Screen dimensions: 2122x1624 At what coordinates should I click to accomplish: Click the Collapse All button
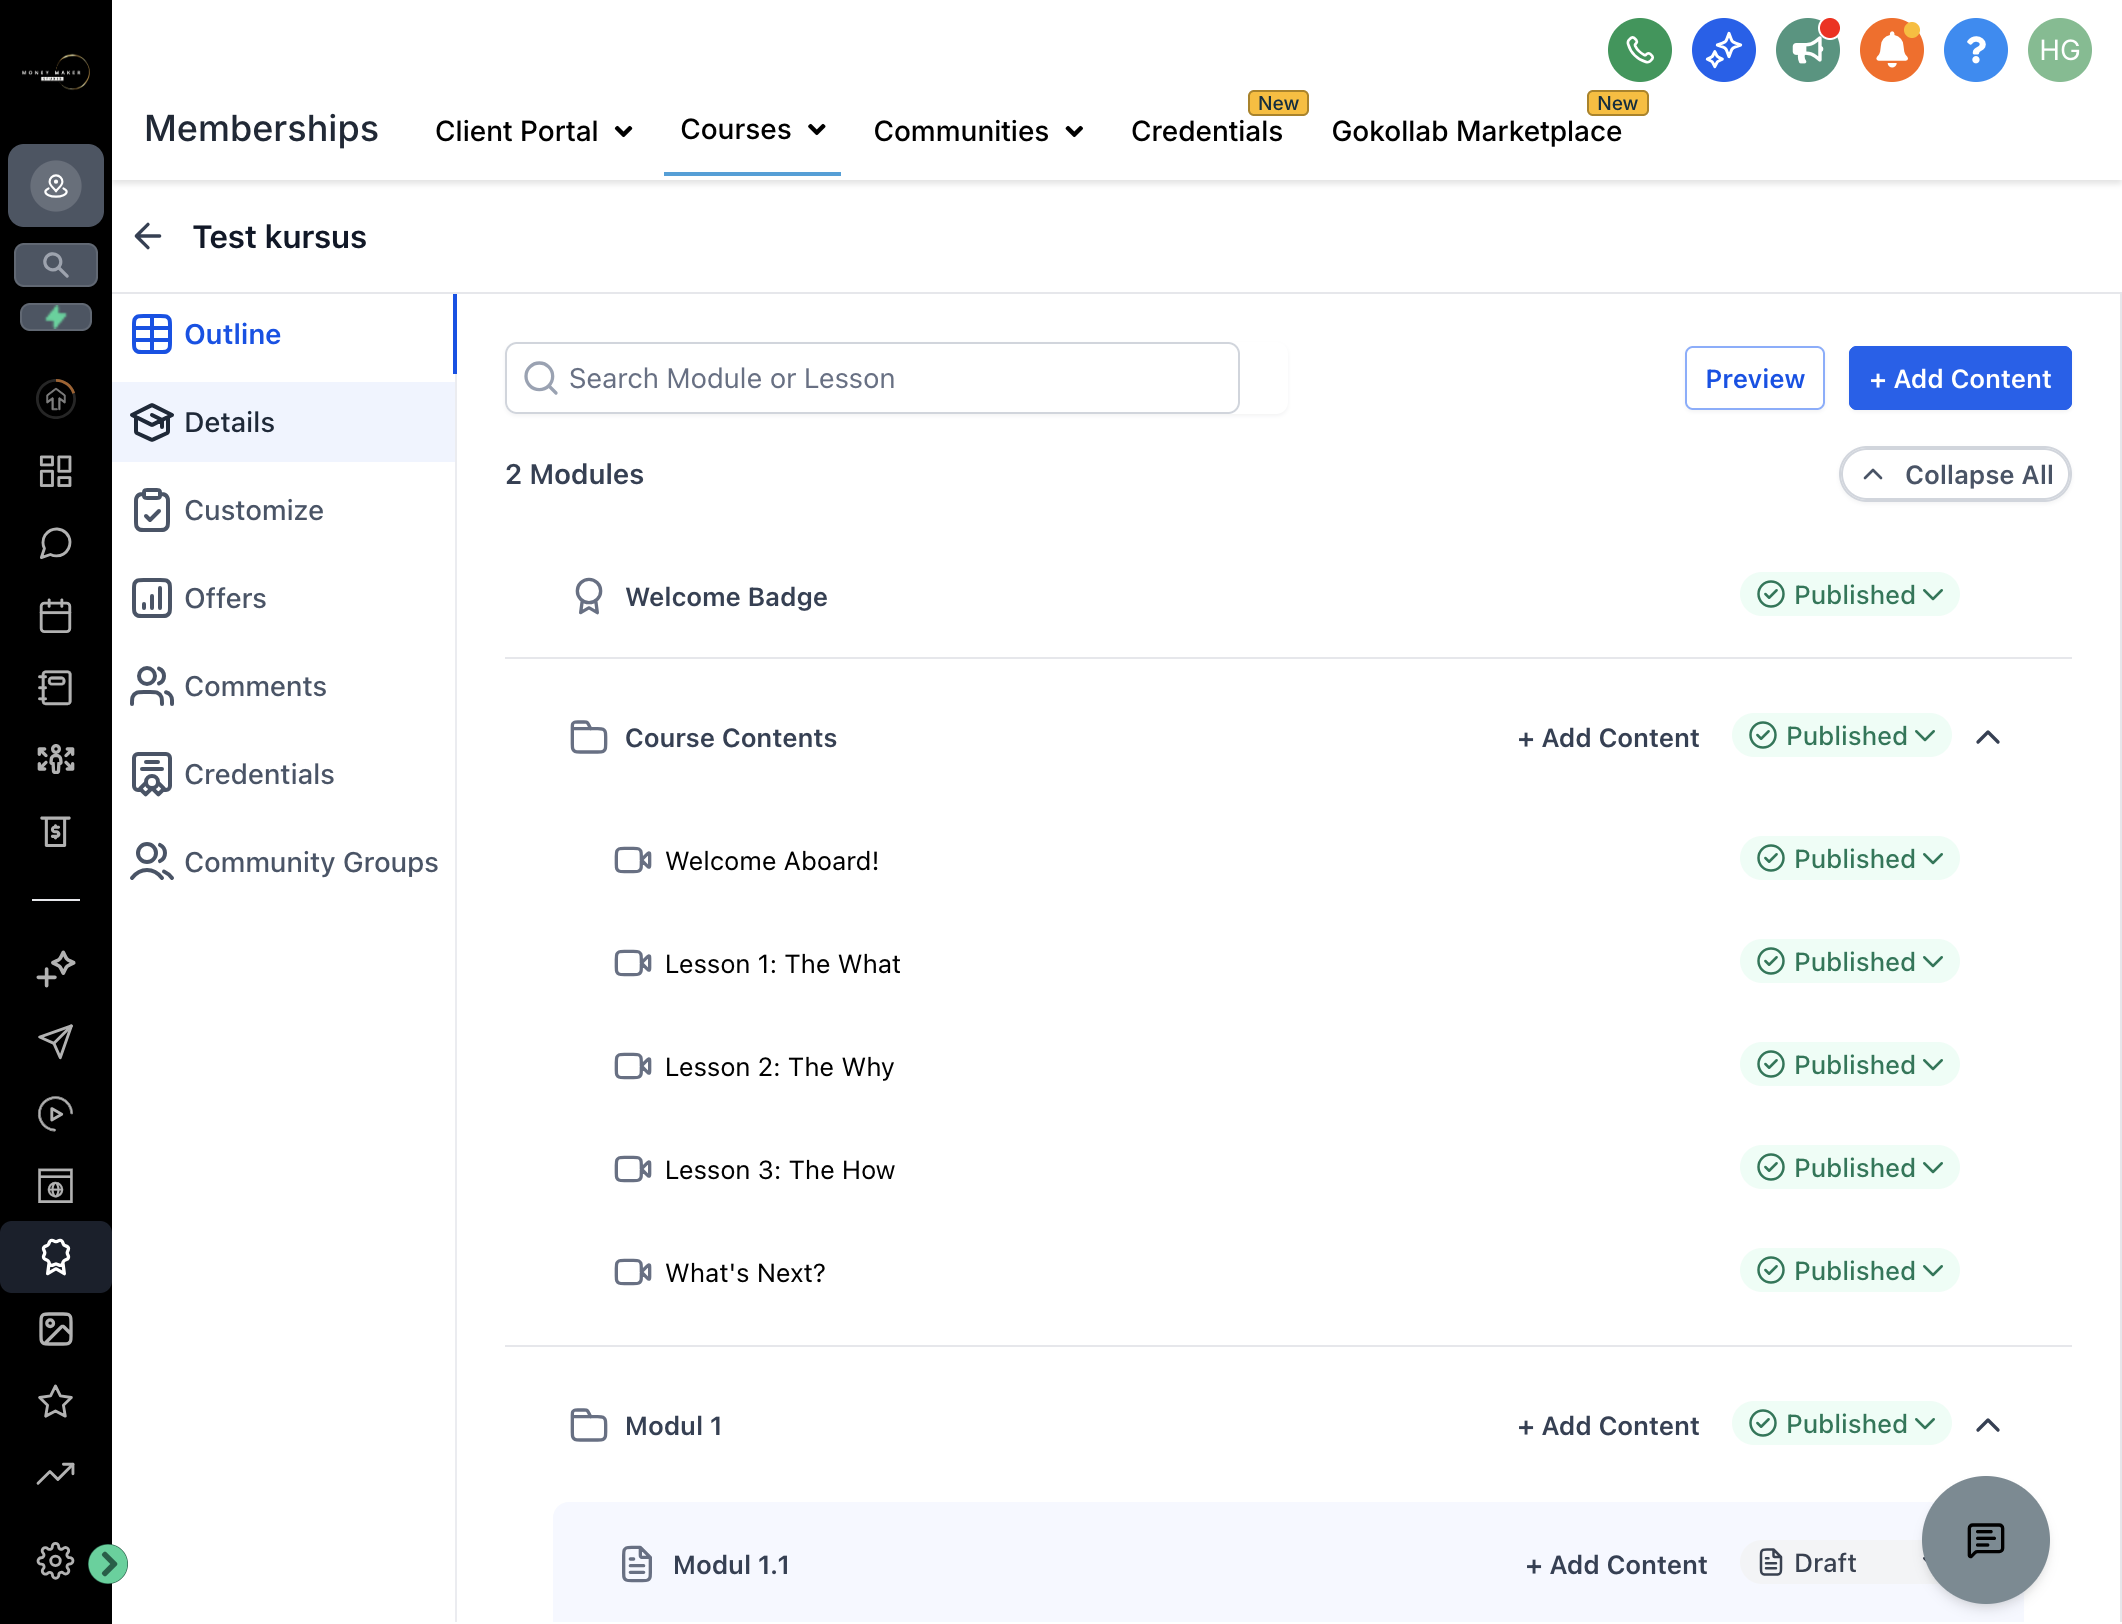coord(1955,474)
